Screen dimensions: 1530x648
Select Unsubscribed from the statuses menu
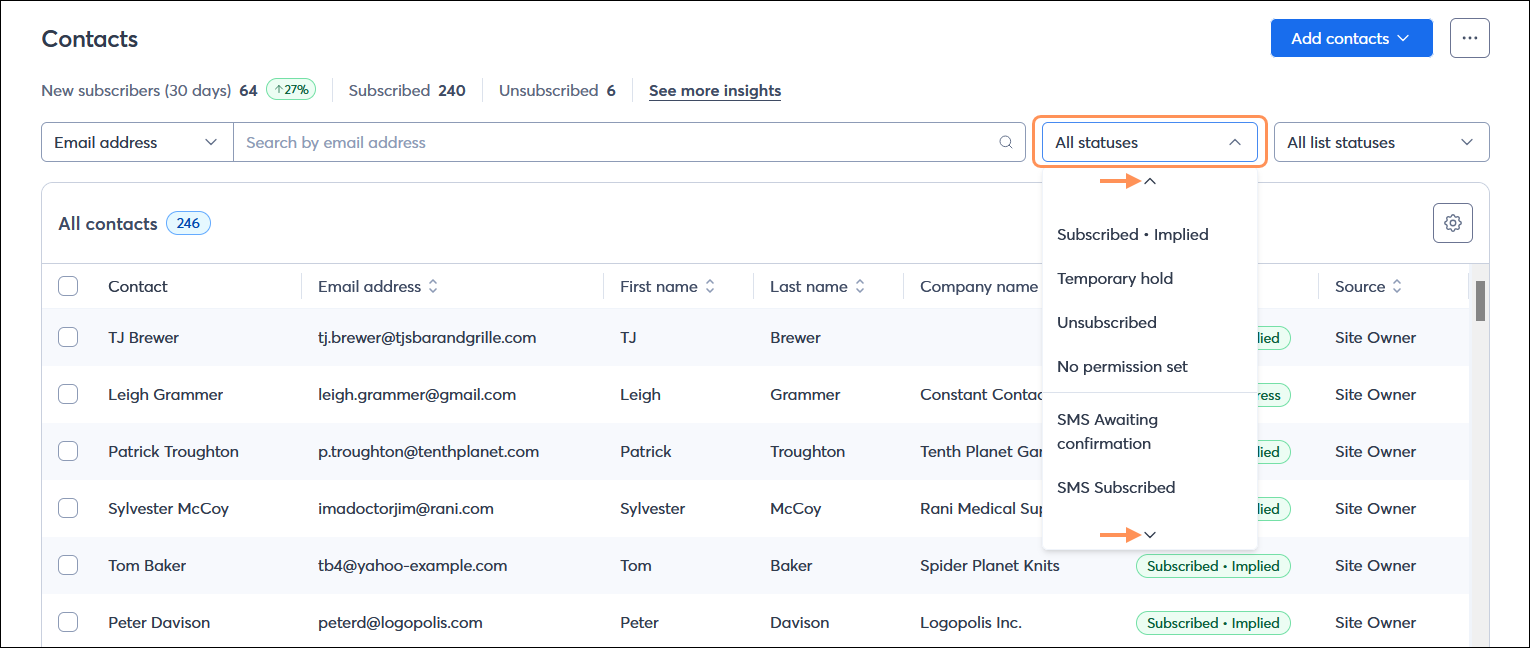click(x=1107, y=322)
